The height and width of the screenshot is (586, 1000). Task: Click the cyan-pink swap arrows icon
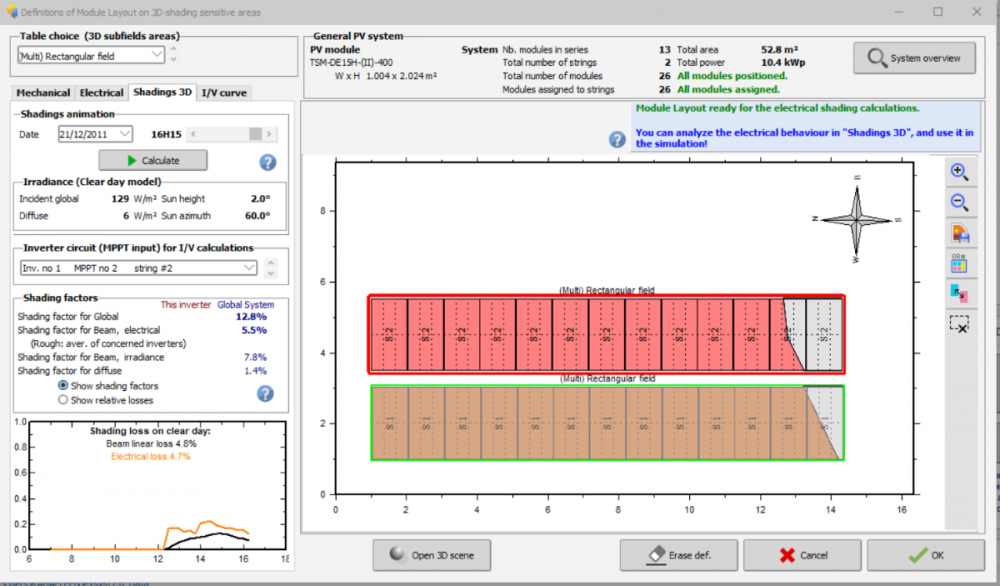tap(959, 293)
